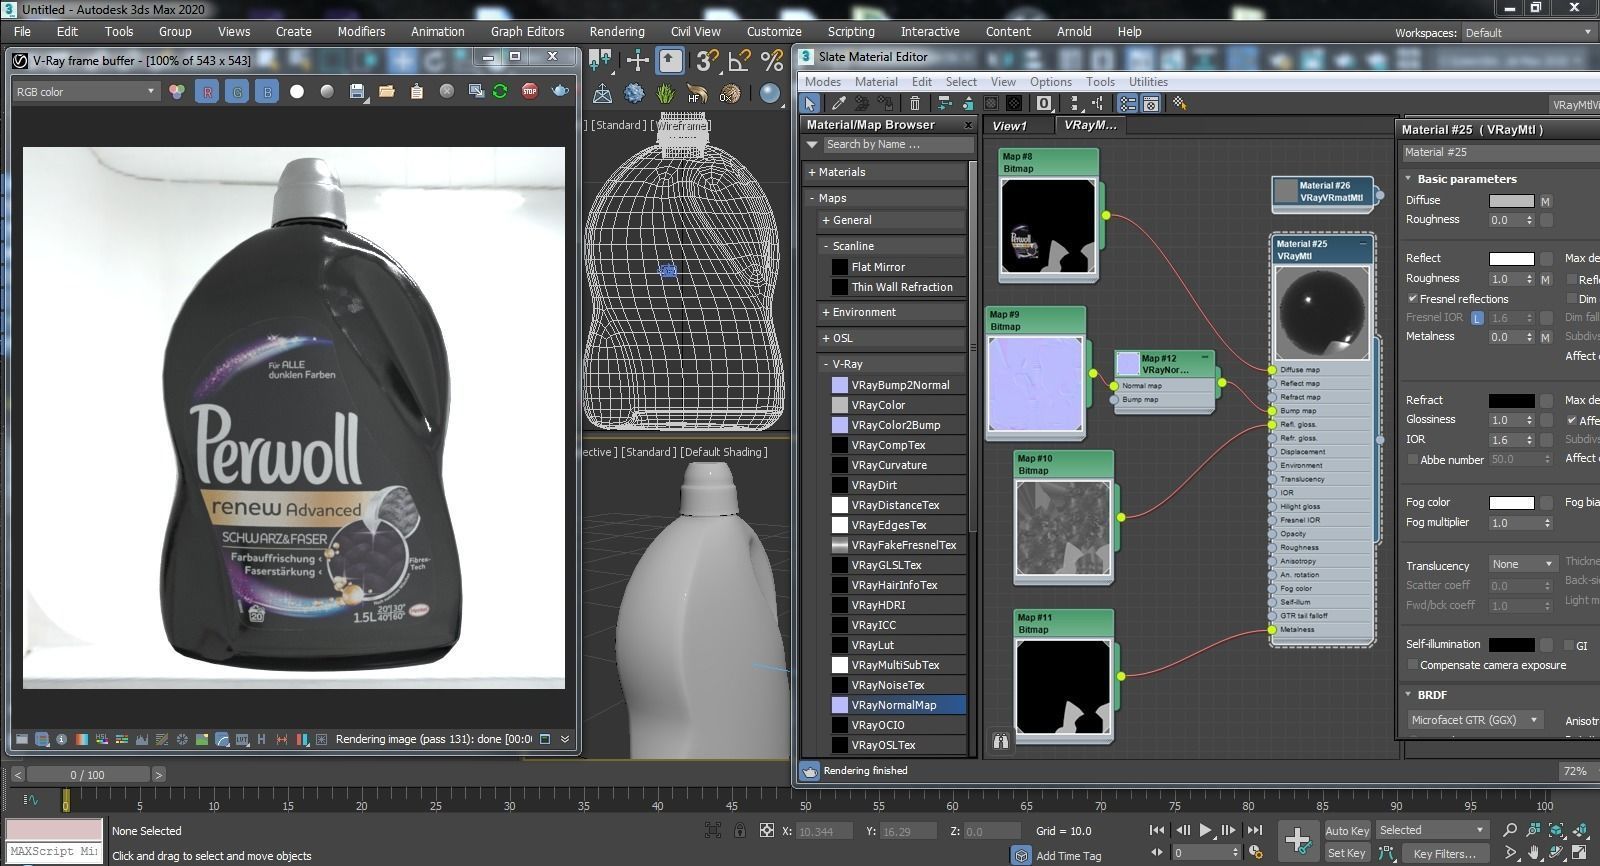Click the 3D snaps toggle icon
The image size is (1600, 866).
707,62
